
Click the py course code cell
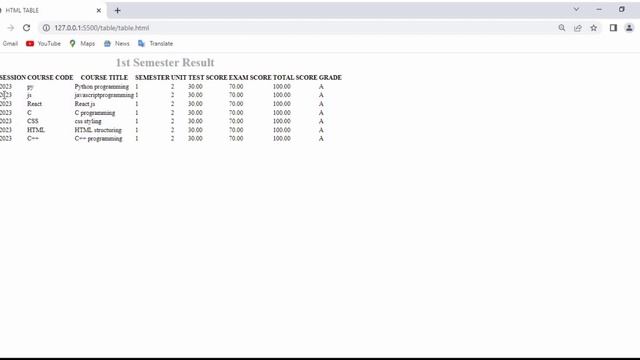(30, 87)
